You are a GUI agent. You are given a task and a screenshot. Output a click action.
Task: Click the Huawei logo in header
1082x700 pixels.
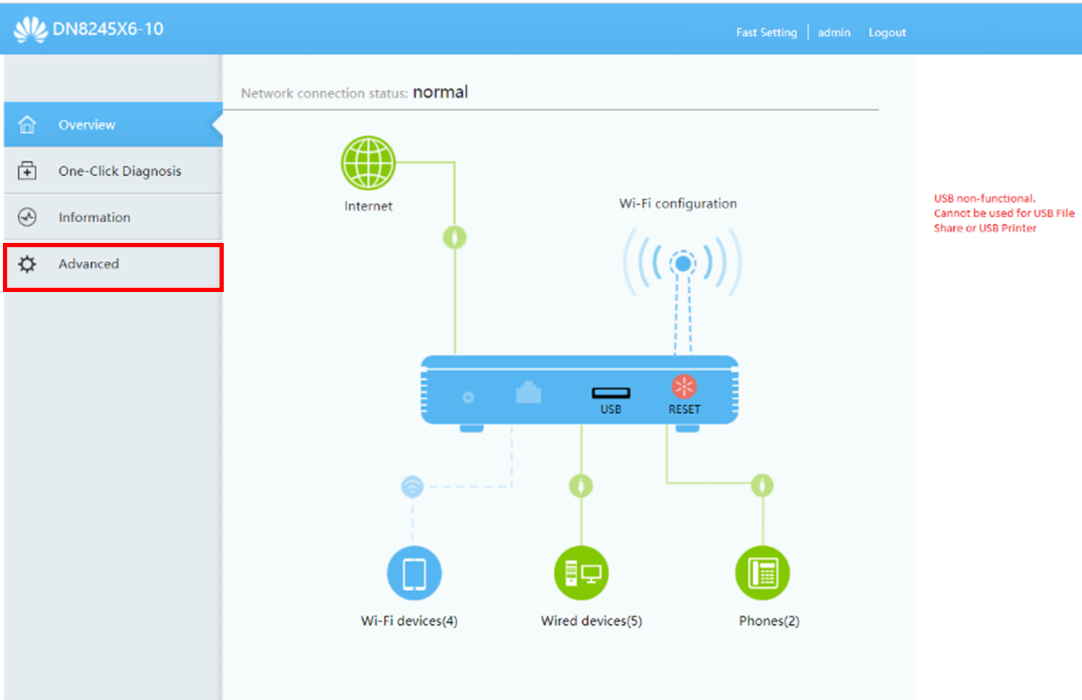coord(30,29)
